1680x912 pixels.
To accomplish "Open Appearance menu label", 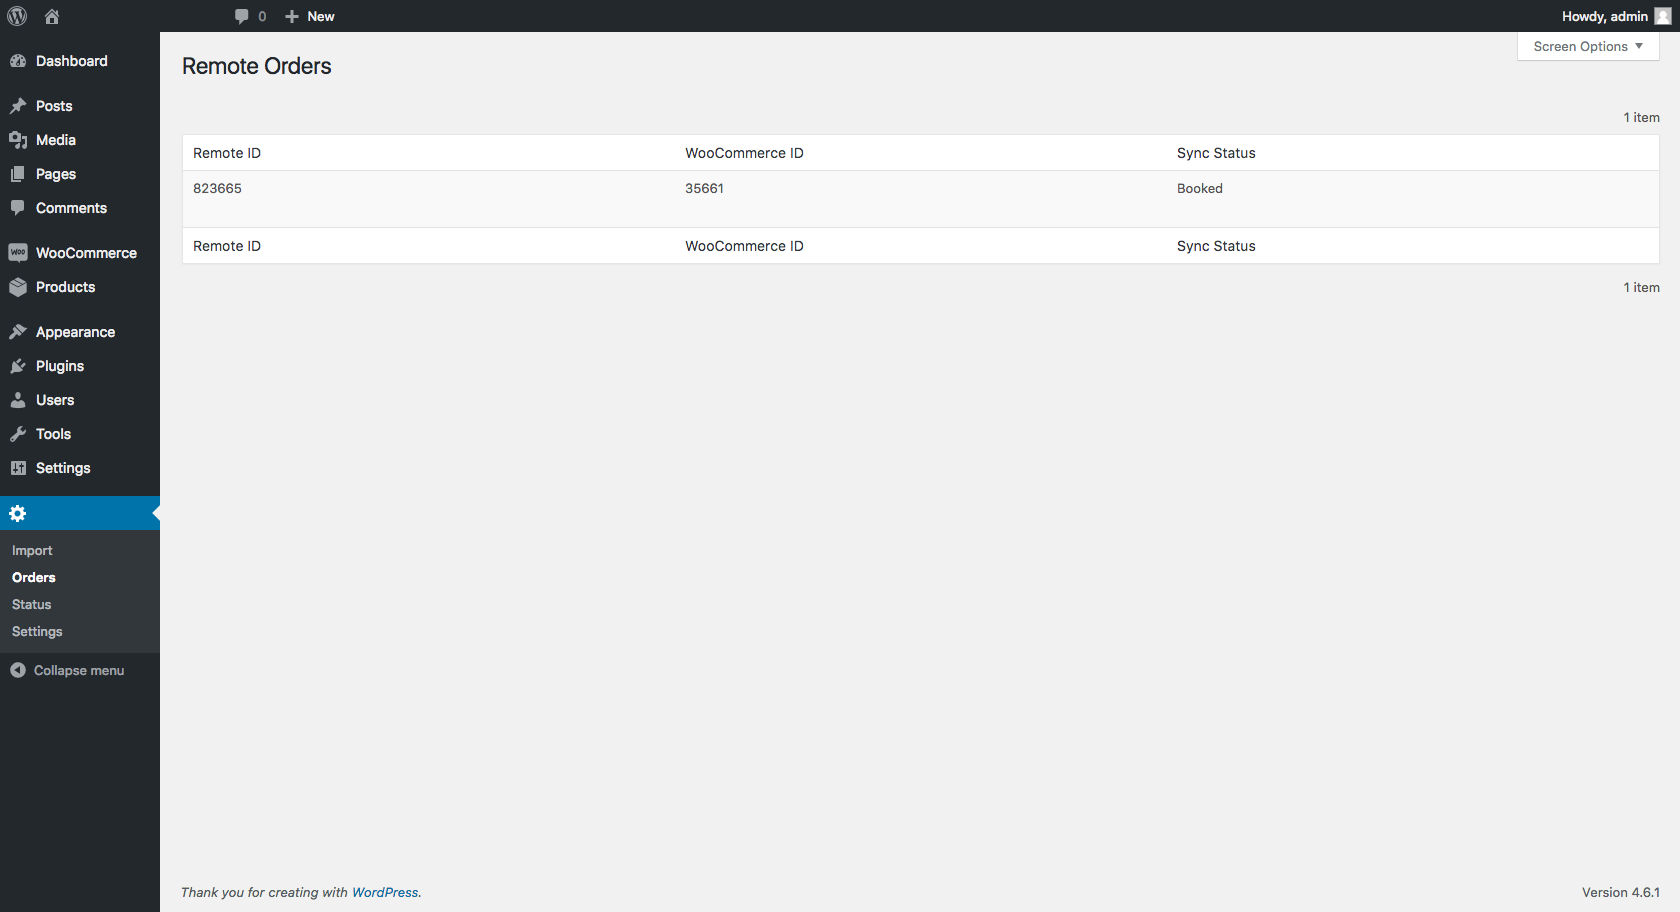I will coord(75,332).
